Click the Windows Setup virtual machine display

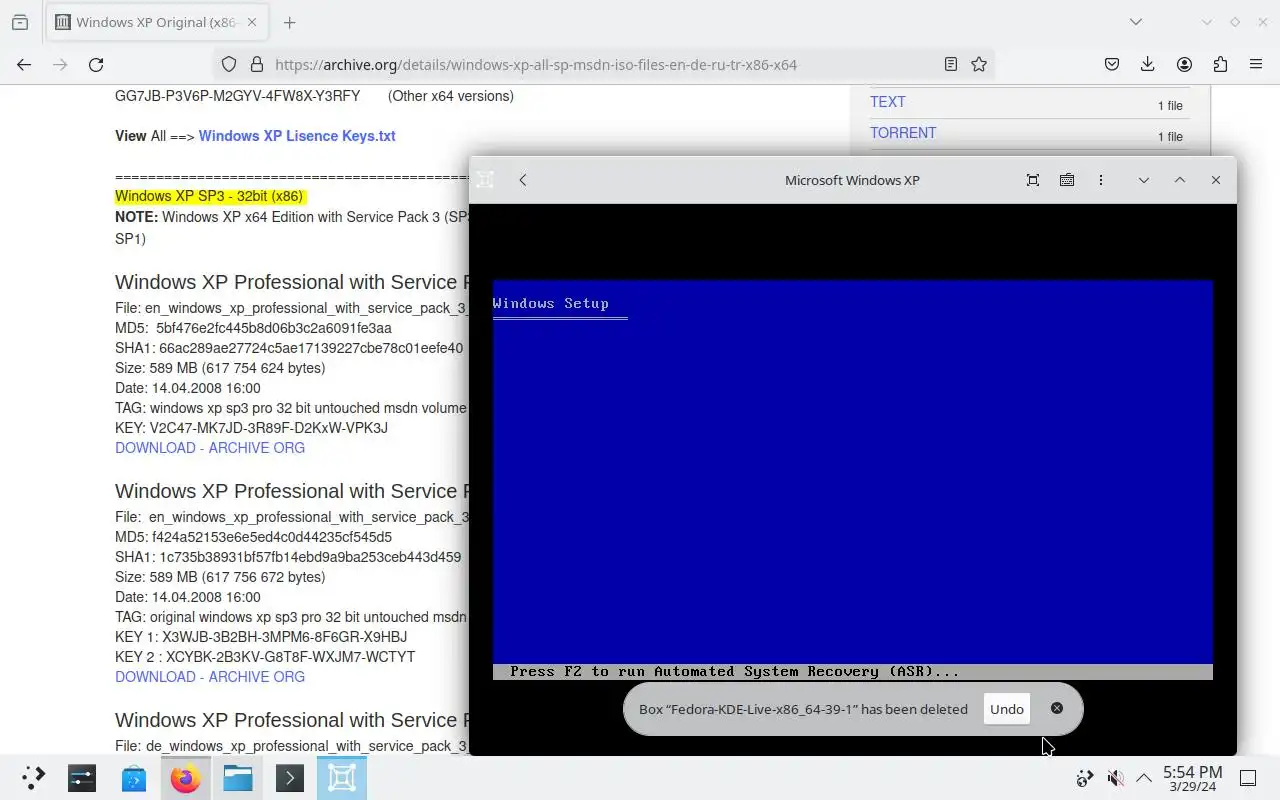[x=853, y=480]
